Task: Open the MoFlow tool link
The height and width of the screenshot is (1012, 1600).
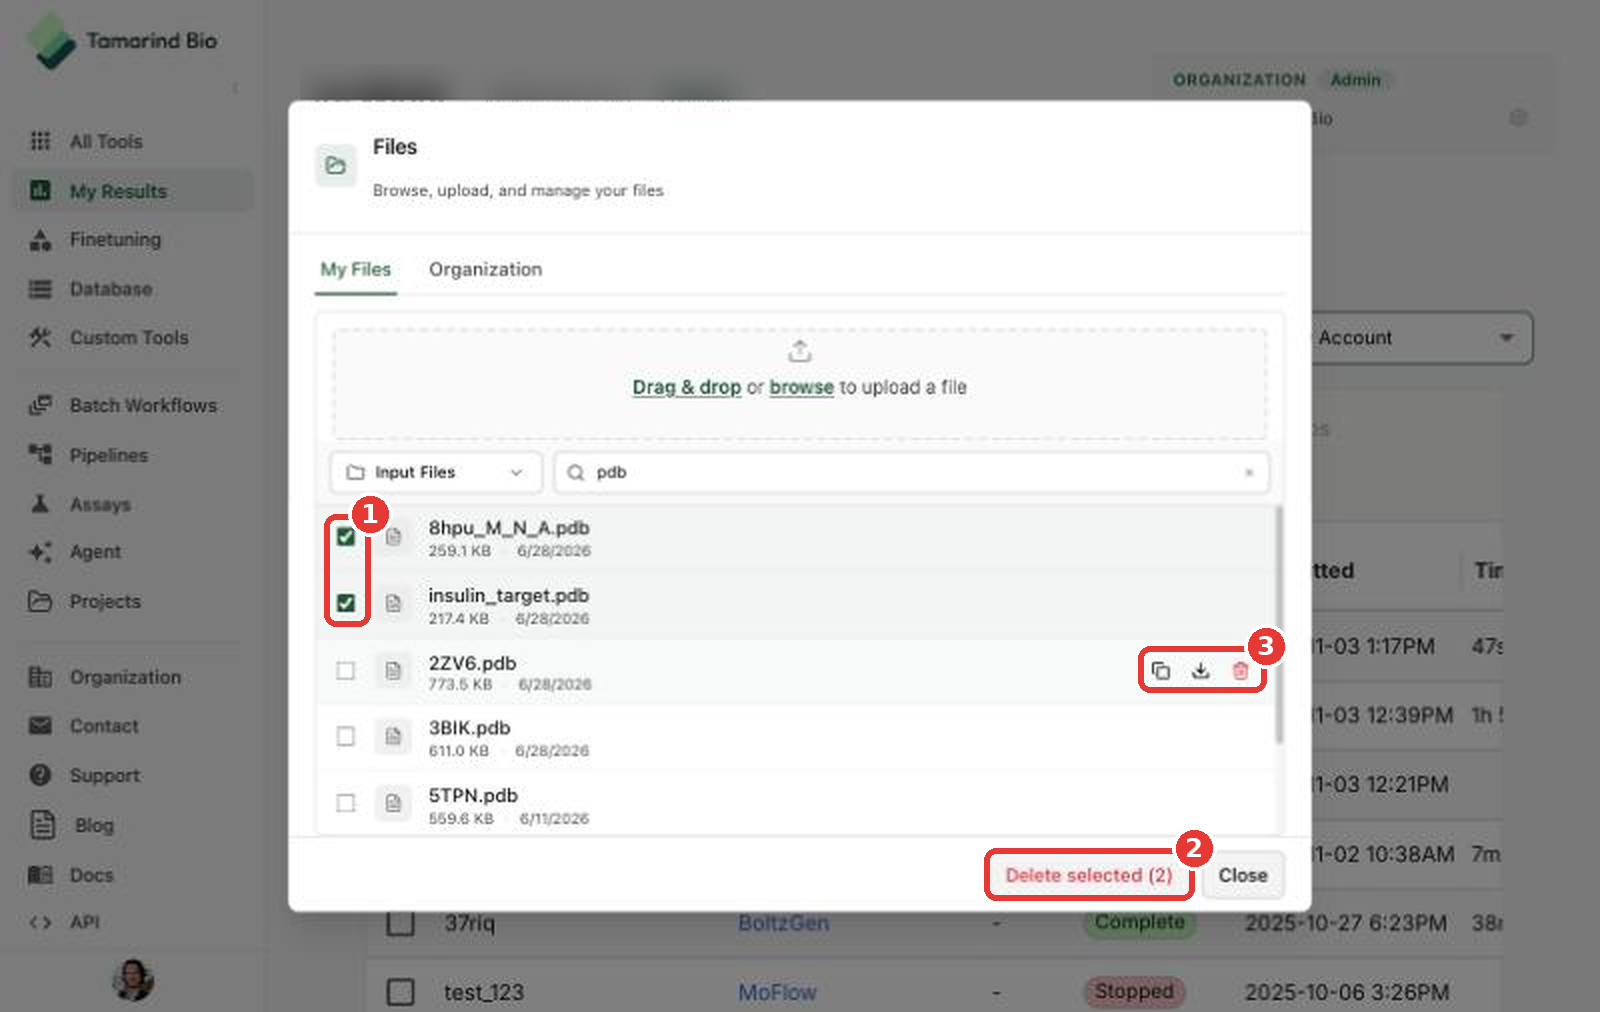Action: 777,992
